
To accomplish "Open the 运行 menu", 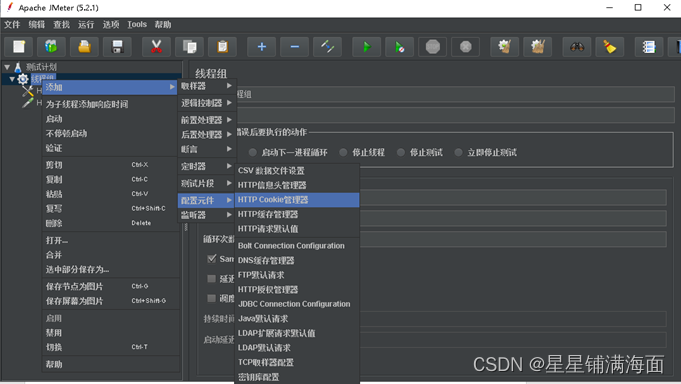I will click(86, 25).
